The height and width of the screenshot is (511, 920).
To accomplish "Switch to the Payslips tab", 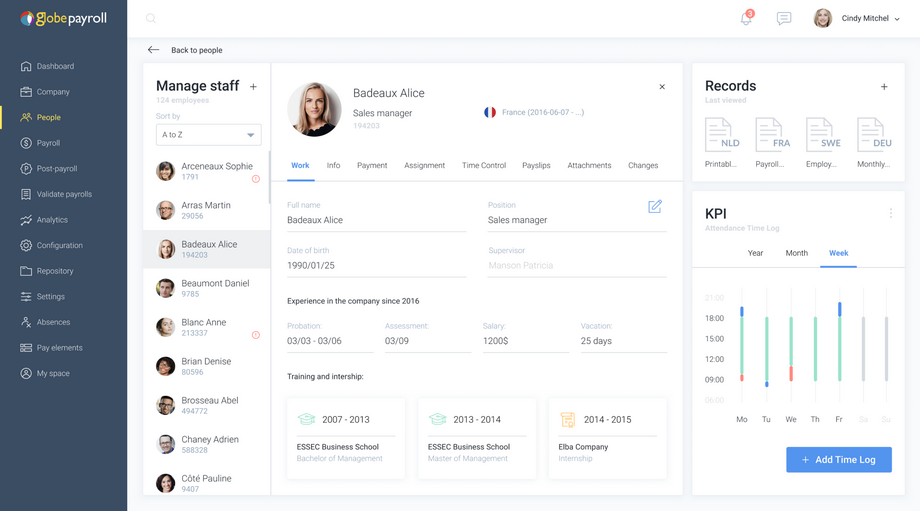I will 536,165.
